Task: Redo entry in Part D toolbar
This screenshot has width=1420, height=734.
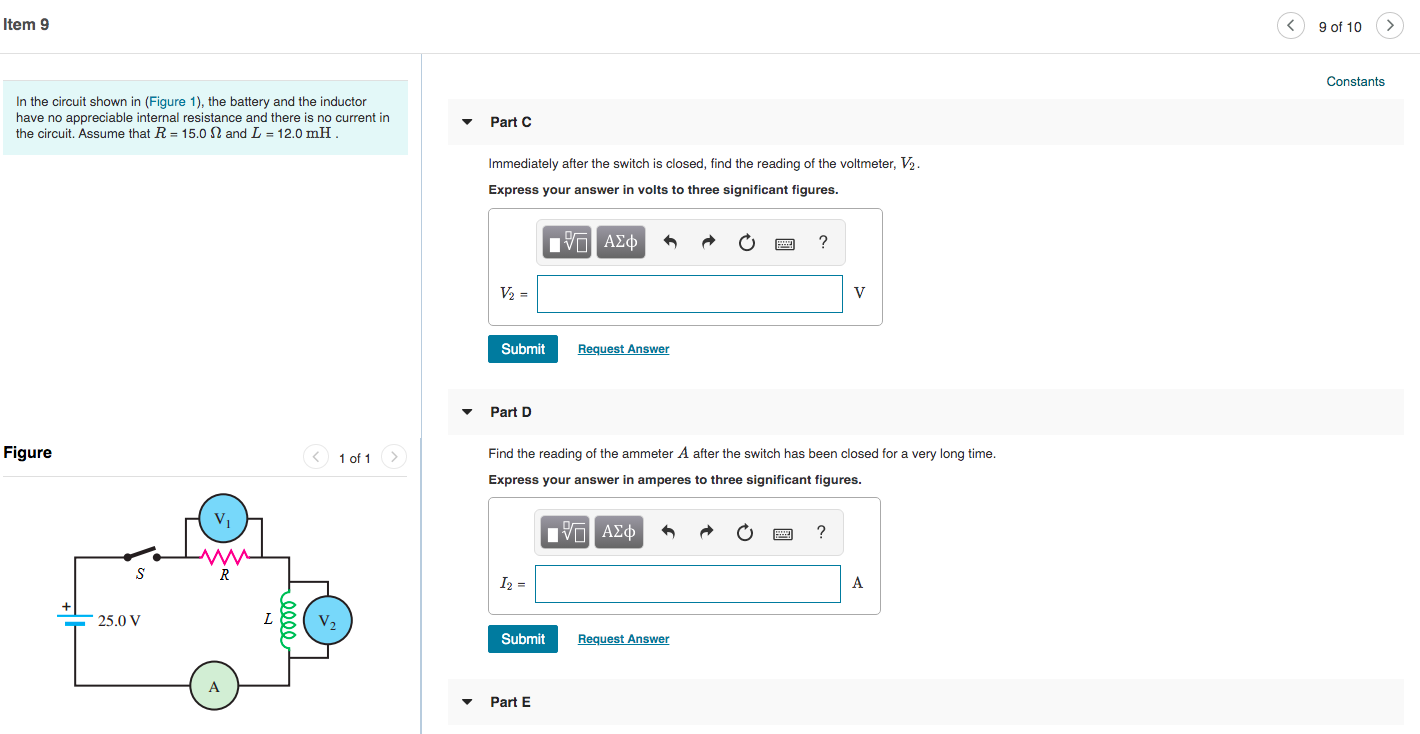Action: pos(706,532)
